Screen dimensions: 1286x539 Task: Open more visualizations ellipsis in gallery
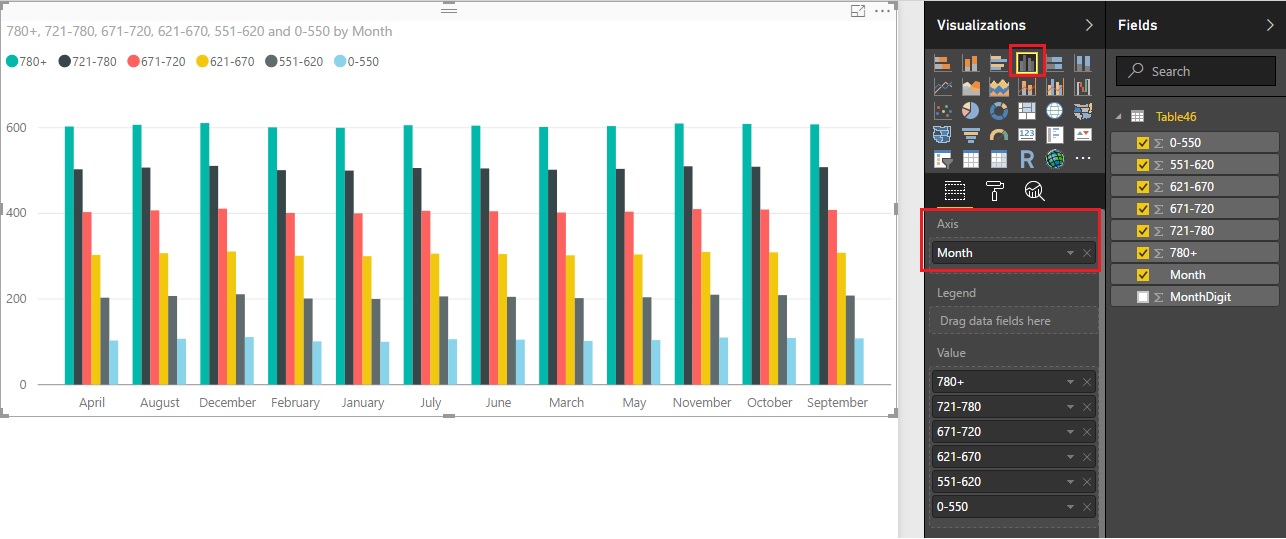(x=1082, y=159)
